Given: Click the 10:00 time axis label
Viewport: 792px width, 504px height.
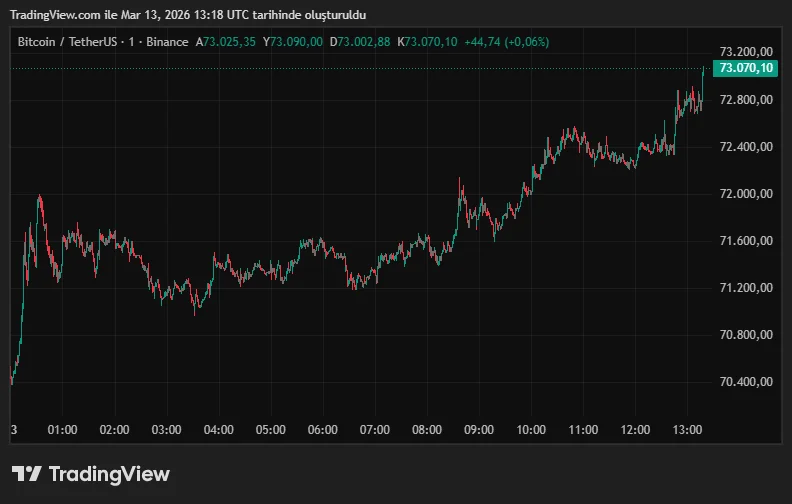Looking at the screenshot, I should [x=531, y=430].
